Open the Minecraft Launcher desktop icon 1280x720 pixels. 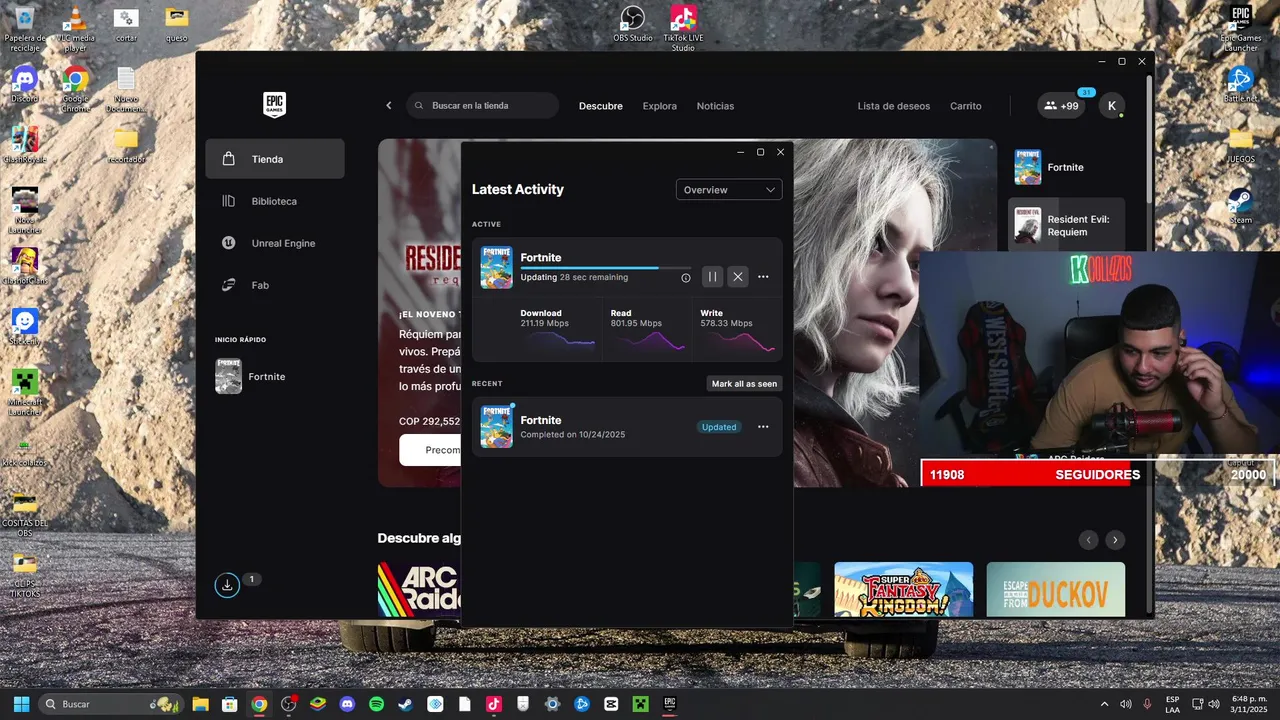25,392
